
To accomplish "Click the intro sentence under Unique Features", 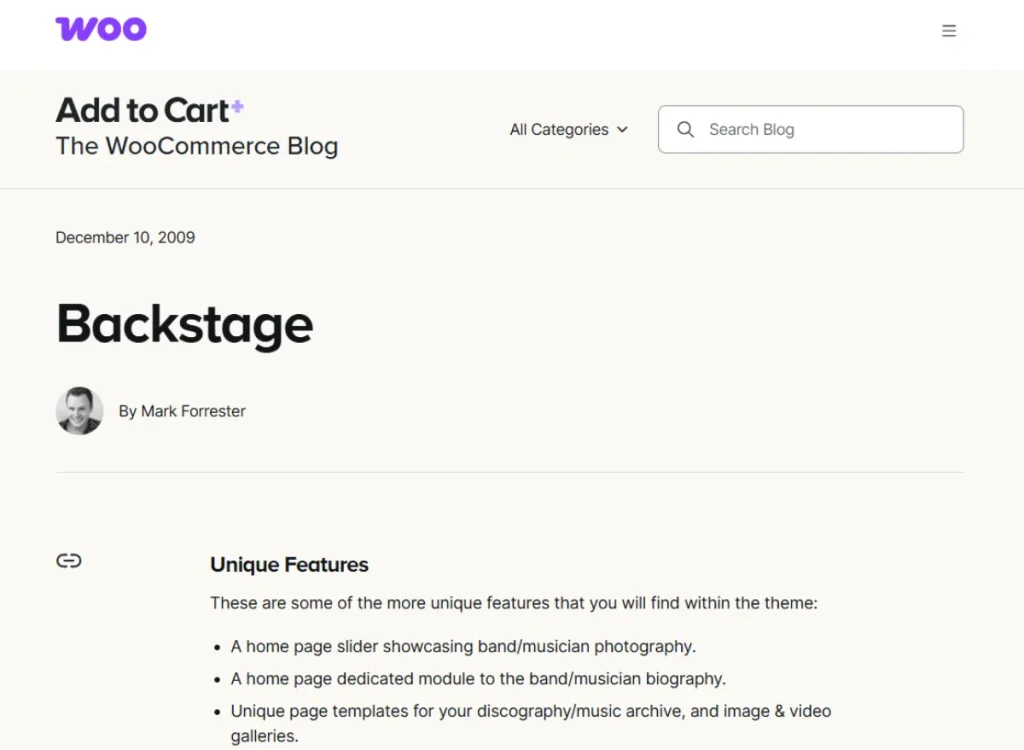I will 513,603.
